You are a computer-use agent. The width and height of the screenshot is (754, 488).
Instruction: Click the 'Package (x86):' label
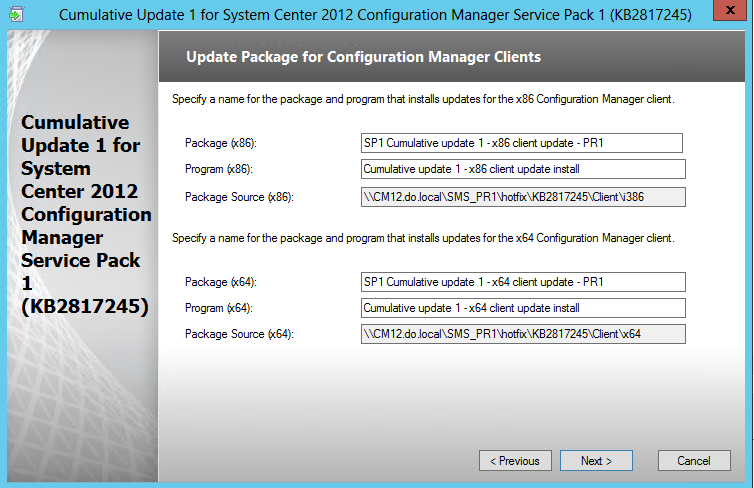coord(221,143)
